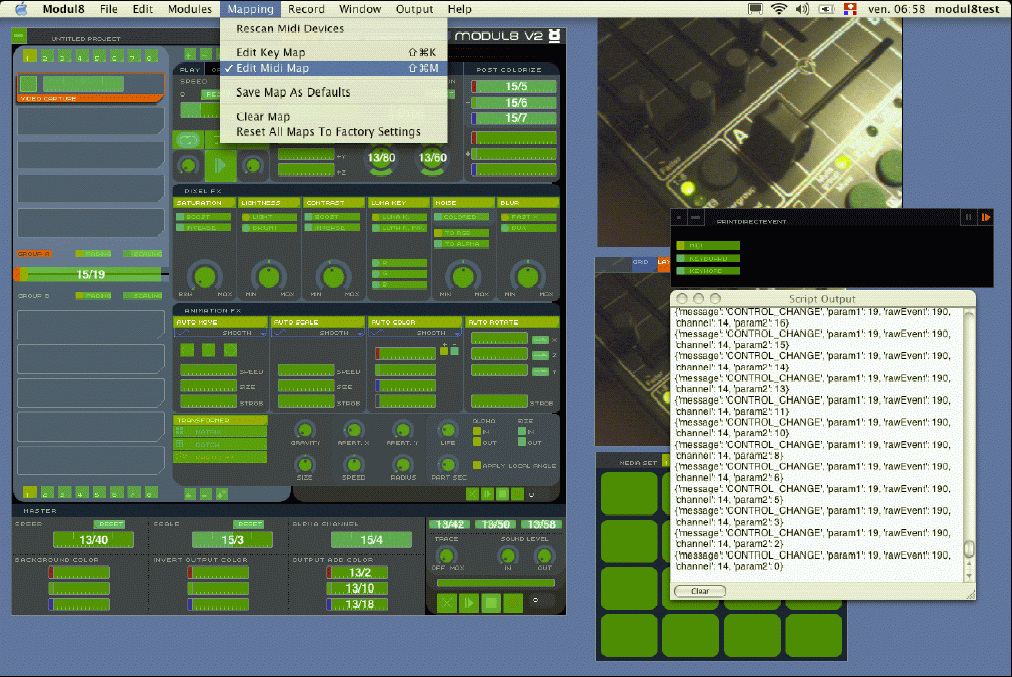Click the Lightness knob
Image resolution: width=1012 pixels, height=677 pixels.
click(x=268, y=276)
